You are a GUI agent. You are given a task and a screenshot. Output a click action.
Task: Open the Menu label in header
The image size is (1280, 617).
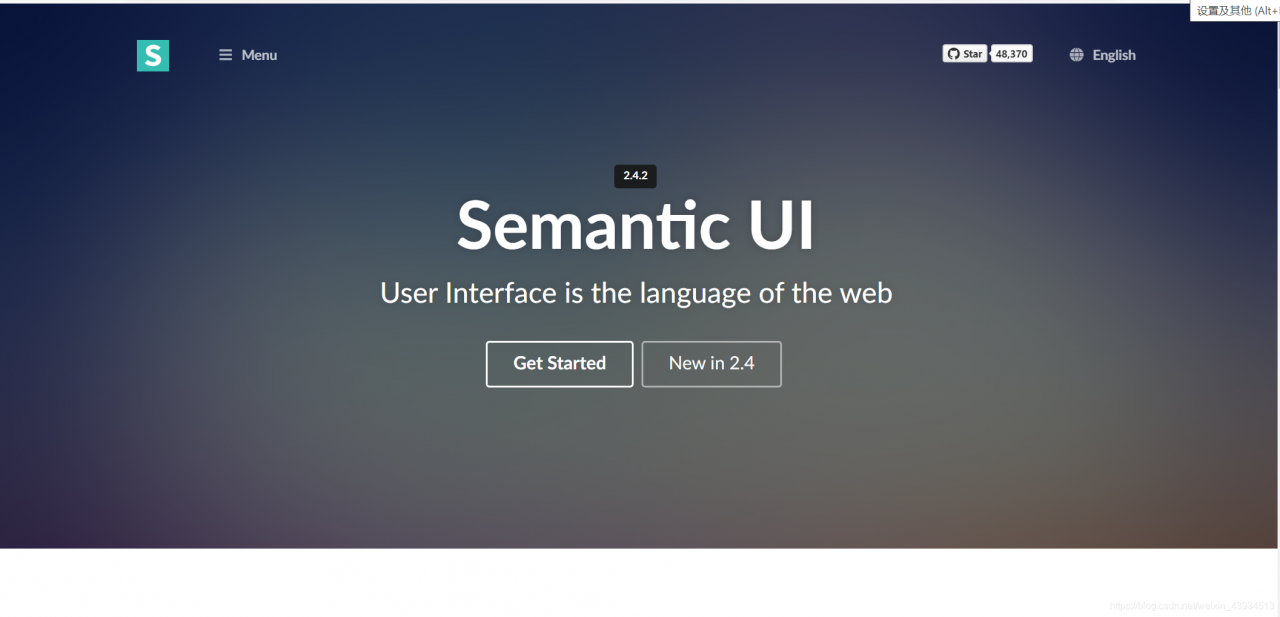click(x=259, y=55)
